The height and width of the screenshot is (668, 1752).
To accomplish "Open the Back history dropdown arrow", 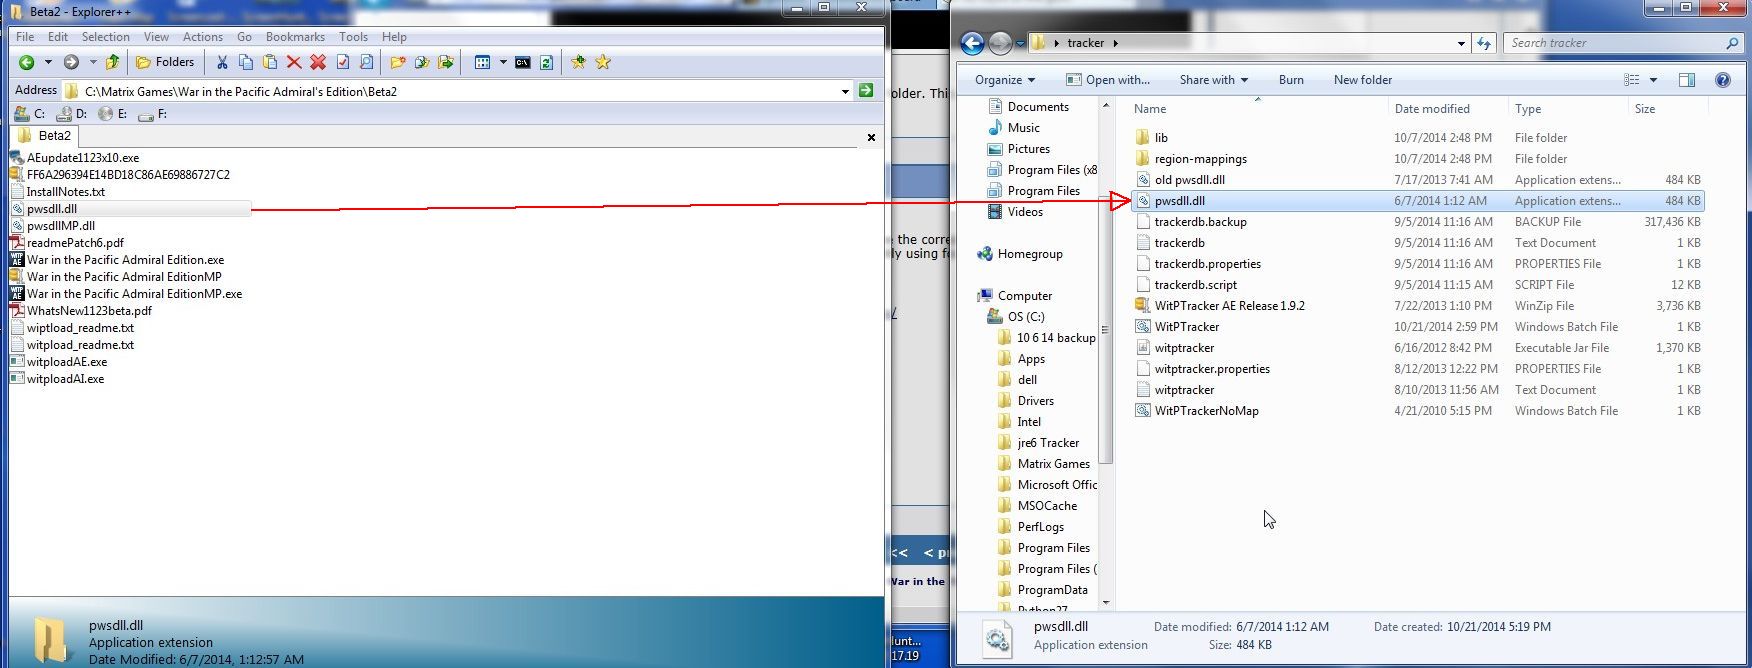I will pos(48,62).
